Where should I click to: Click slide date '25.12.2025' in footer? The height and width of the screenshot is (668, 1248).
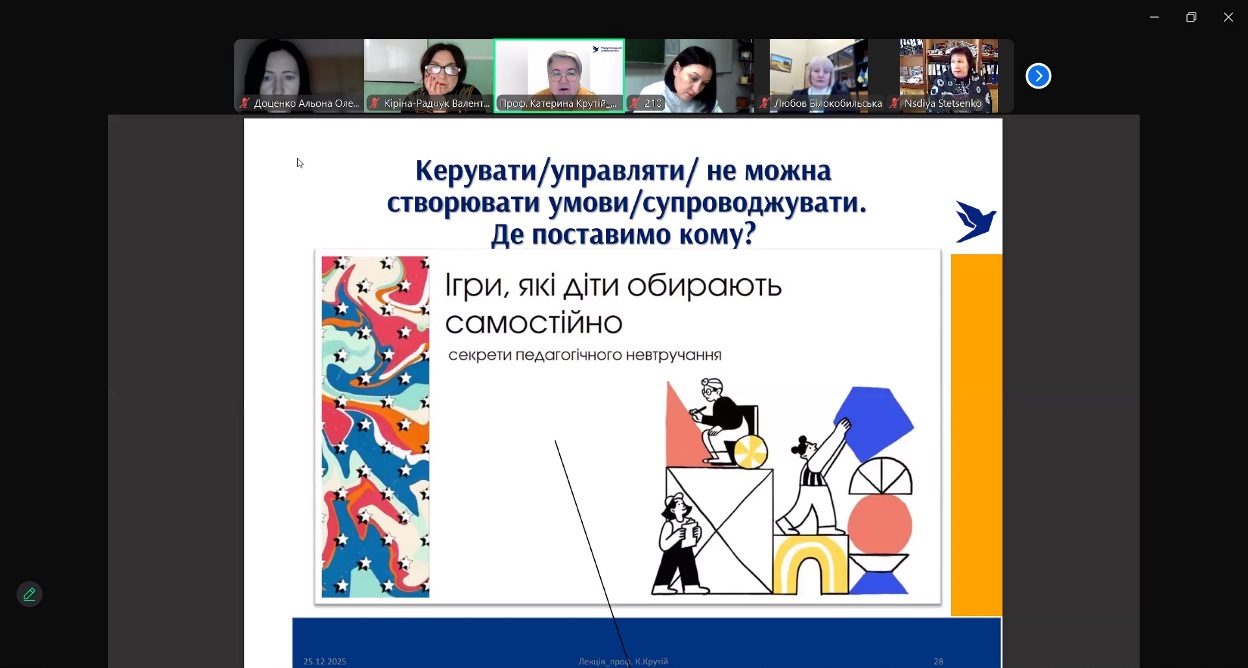tap(325, 661)
